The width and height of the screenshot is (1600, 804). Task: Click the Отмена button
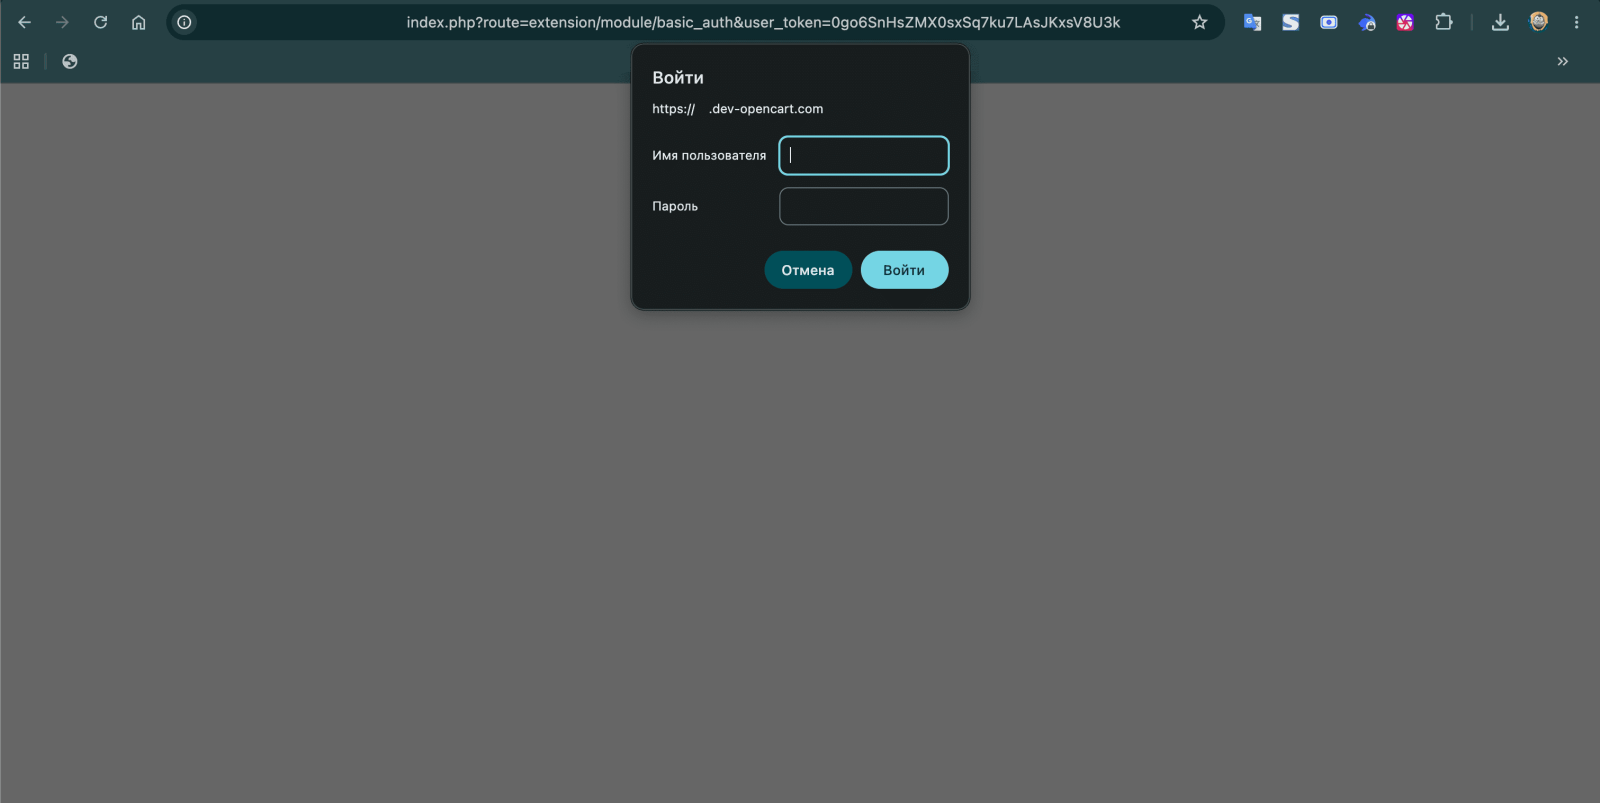point(808,270)
